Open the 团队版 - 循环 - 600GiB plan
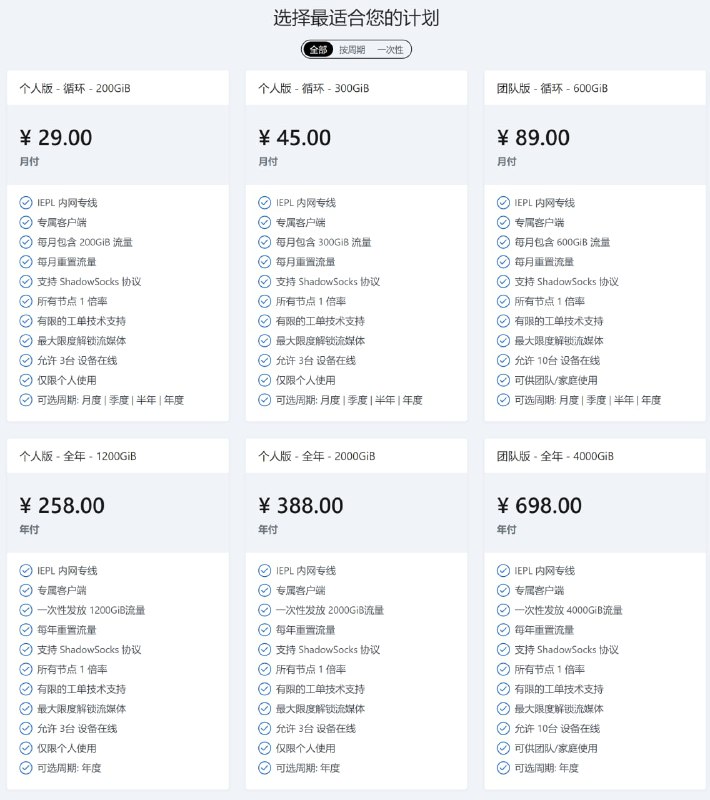Image resolution: width=710 pixels, height=800 pixels. 552,88
